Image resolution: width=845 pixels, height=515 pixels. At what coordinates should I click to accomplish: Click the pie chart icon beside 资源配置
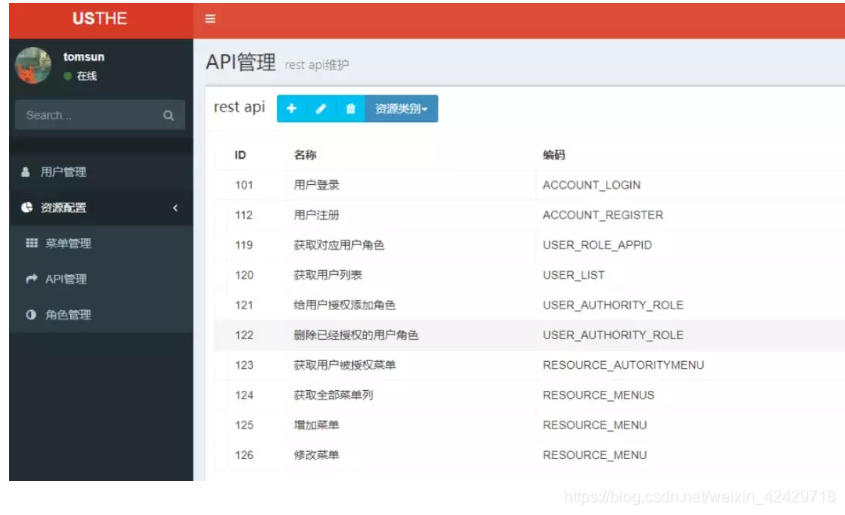pos(26,207)
